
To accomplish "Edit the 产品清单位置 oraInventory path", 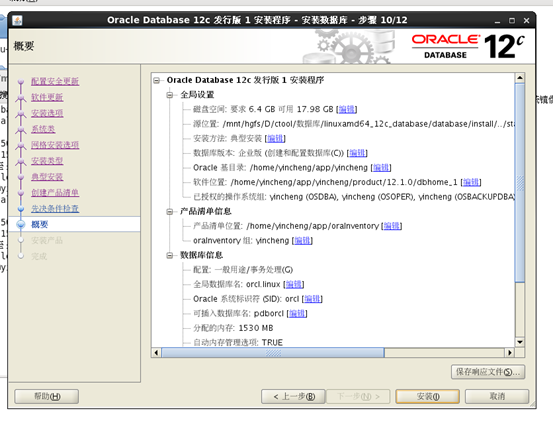I will point(392,226).
